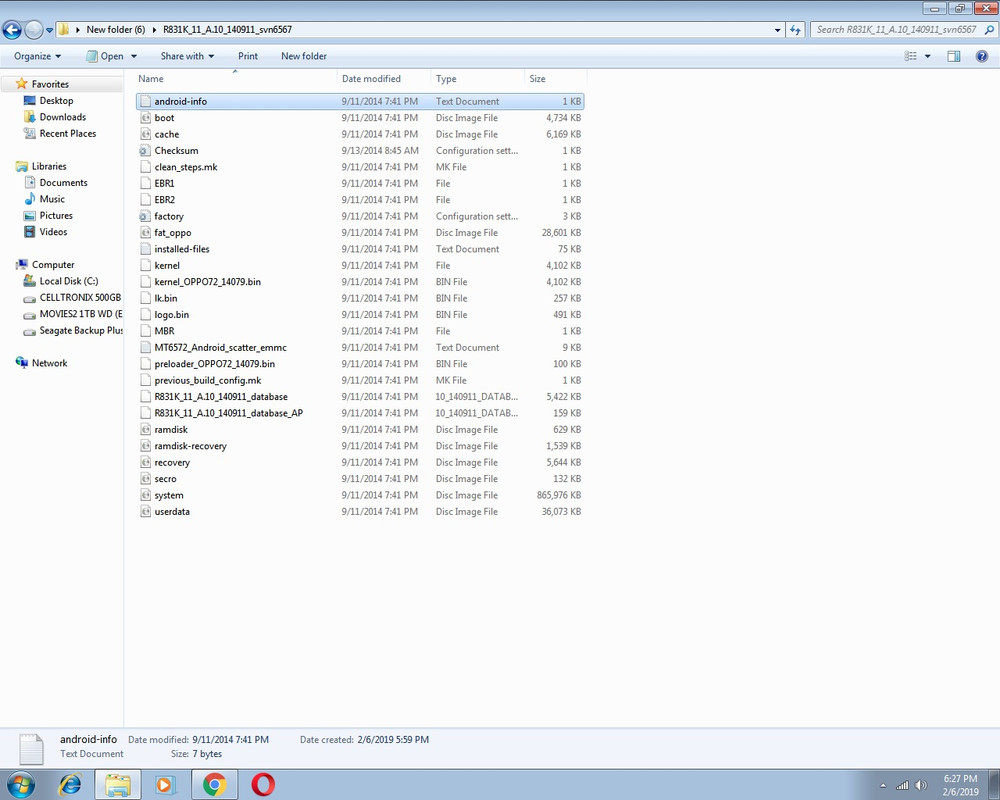
Task: Open Windows Media Player from taskbar
Action: coord(165,784)
